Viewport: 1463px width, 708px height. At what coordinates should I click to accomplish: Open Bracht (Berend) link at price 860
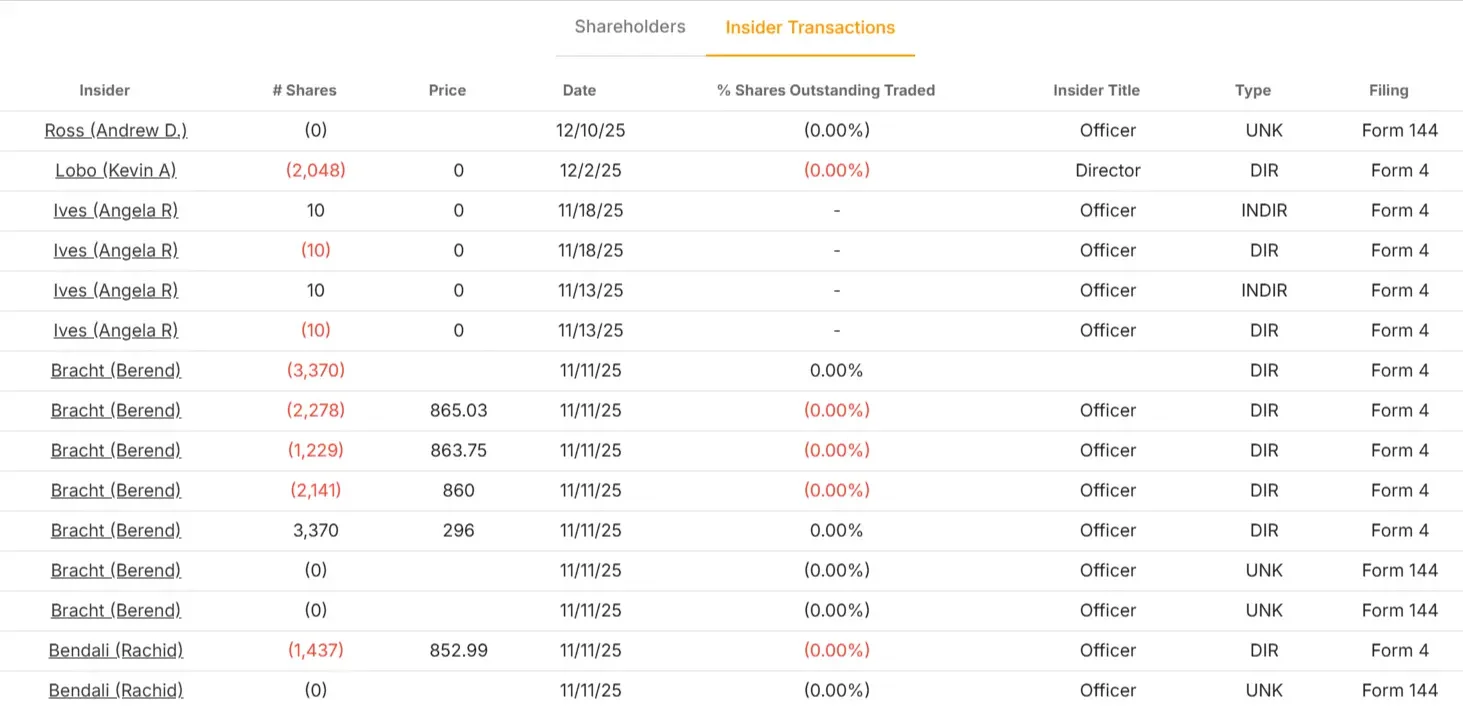116,490
